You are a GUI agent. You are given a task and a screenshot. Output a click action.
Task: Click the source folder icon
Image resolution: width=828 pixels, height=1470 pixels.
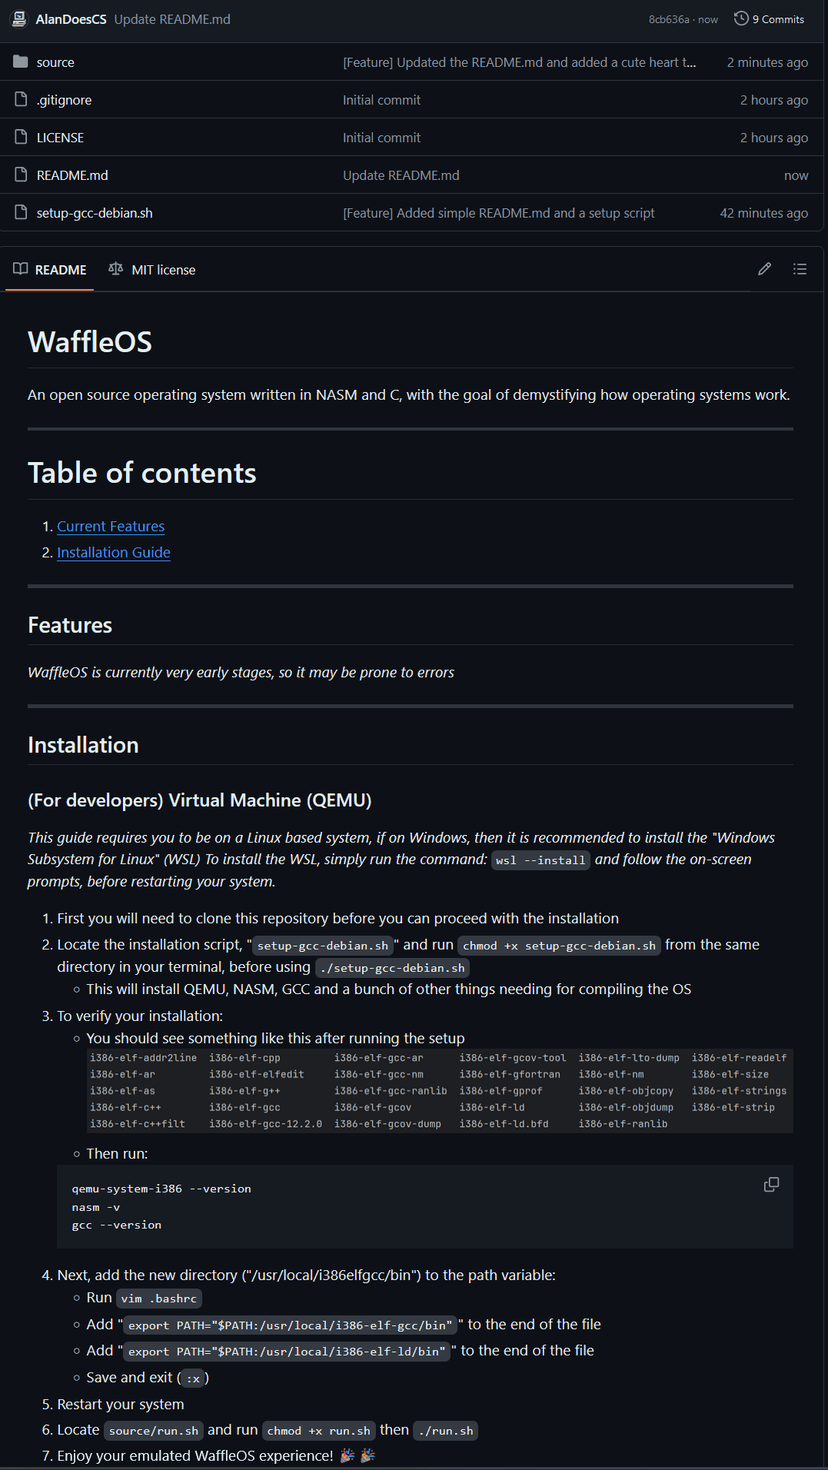(20, 62)
